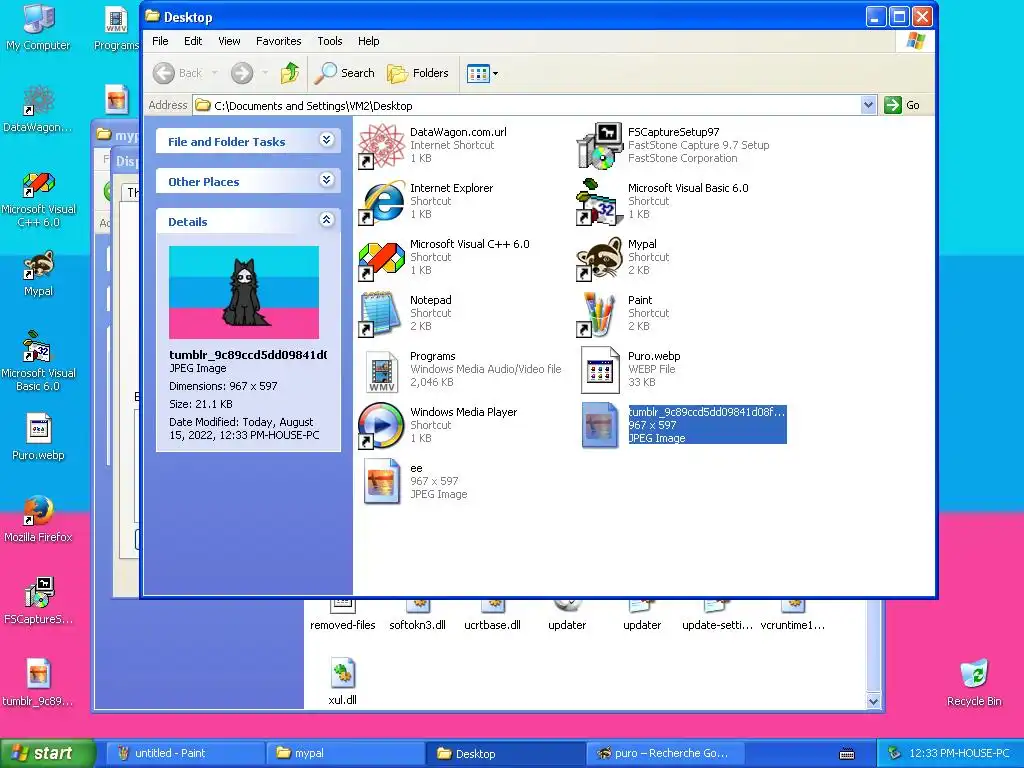Image resolution: width=1024 pixels, height=768 pixels.
Task: Open the Forward button history dropdown
Action: 264,73
